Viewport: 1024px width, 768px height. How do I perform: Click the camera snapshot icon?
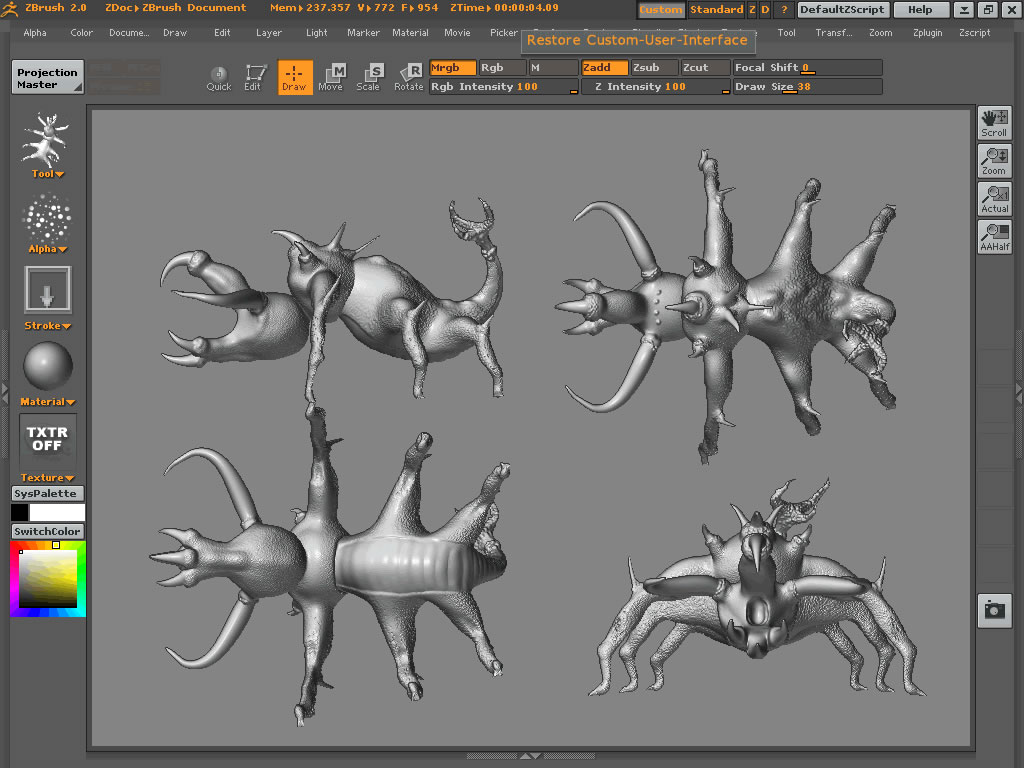coord(994,610)
